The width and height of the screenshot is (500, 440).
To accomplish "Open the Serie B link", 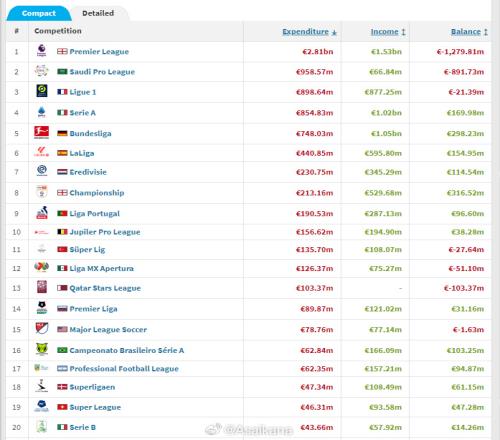I will click(82, 427).
